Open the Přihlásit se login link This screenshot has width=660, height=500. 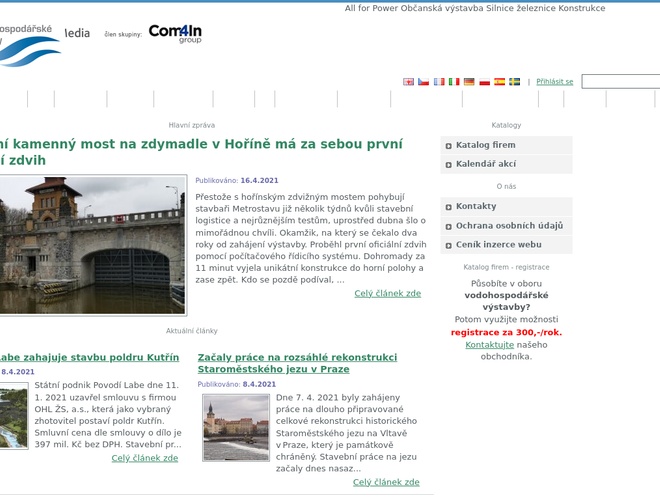click(x=554, y=82)
